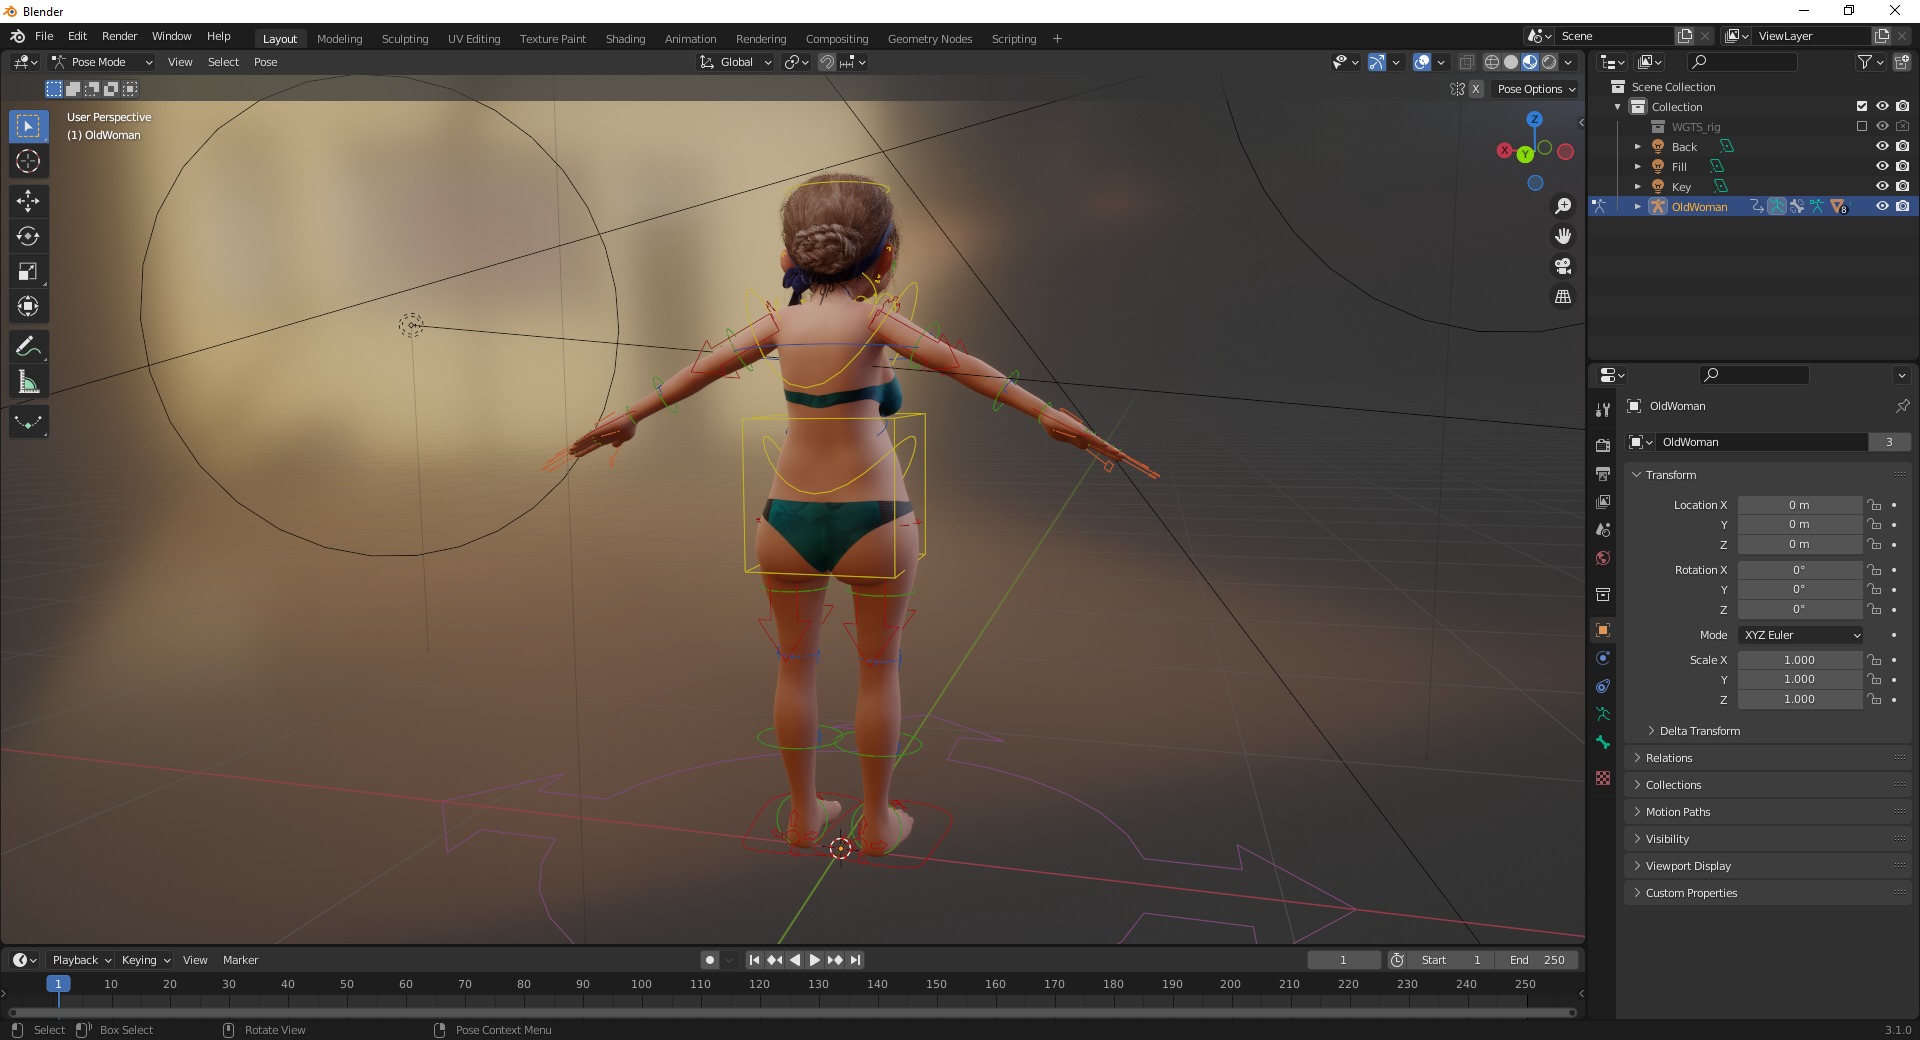Select the Select Box tool
Viewport: 1920px width, 1040px height.
(28, 126)
